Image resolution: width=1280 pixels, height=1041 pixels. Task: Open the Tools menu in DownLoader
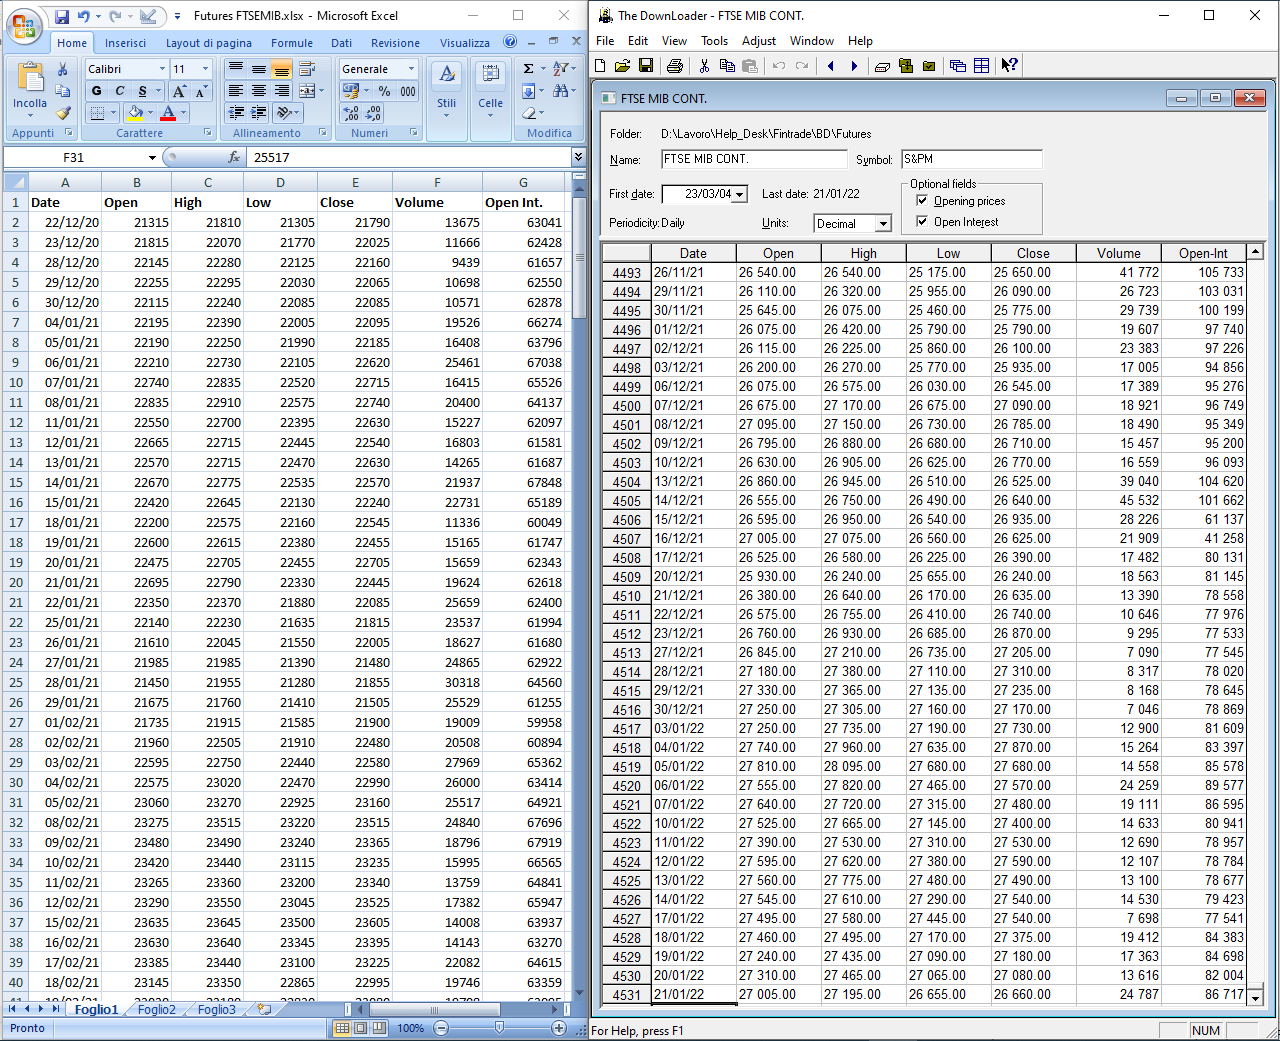714,41
